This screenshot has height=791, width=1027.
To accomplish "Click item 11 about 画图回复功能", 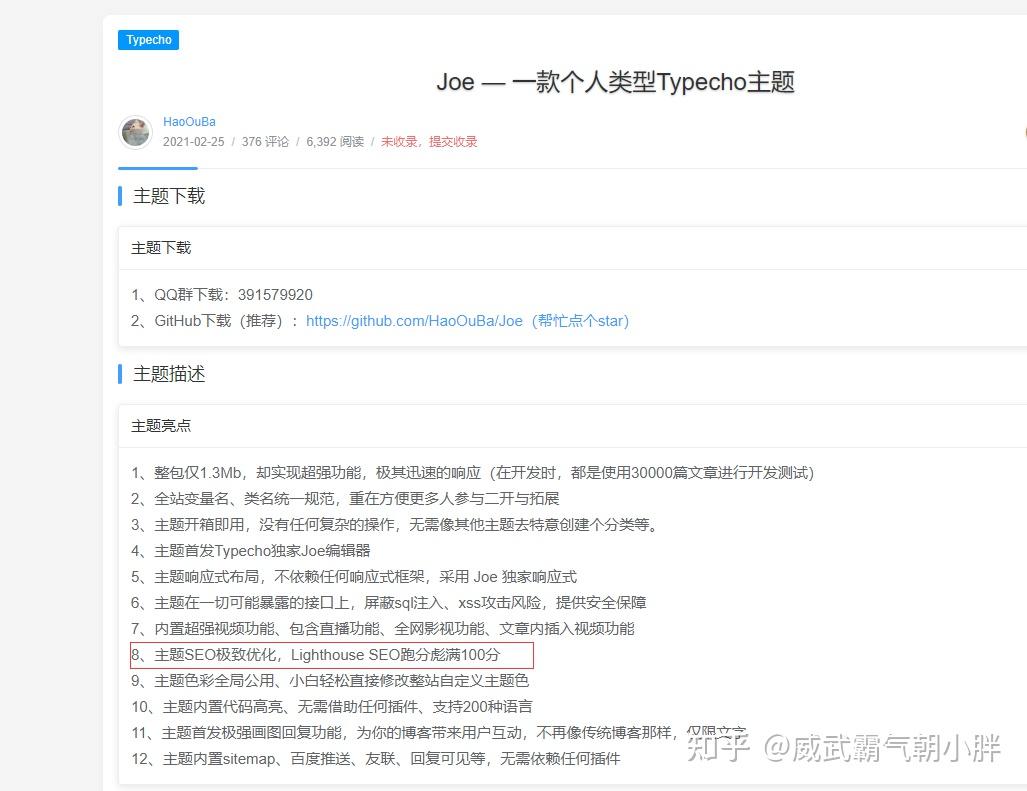I will (438, 733).
